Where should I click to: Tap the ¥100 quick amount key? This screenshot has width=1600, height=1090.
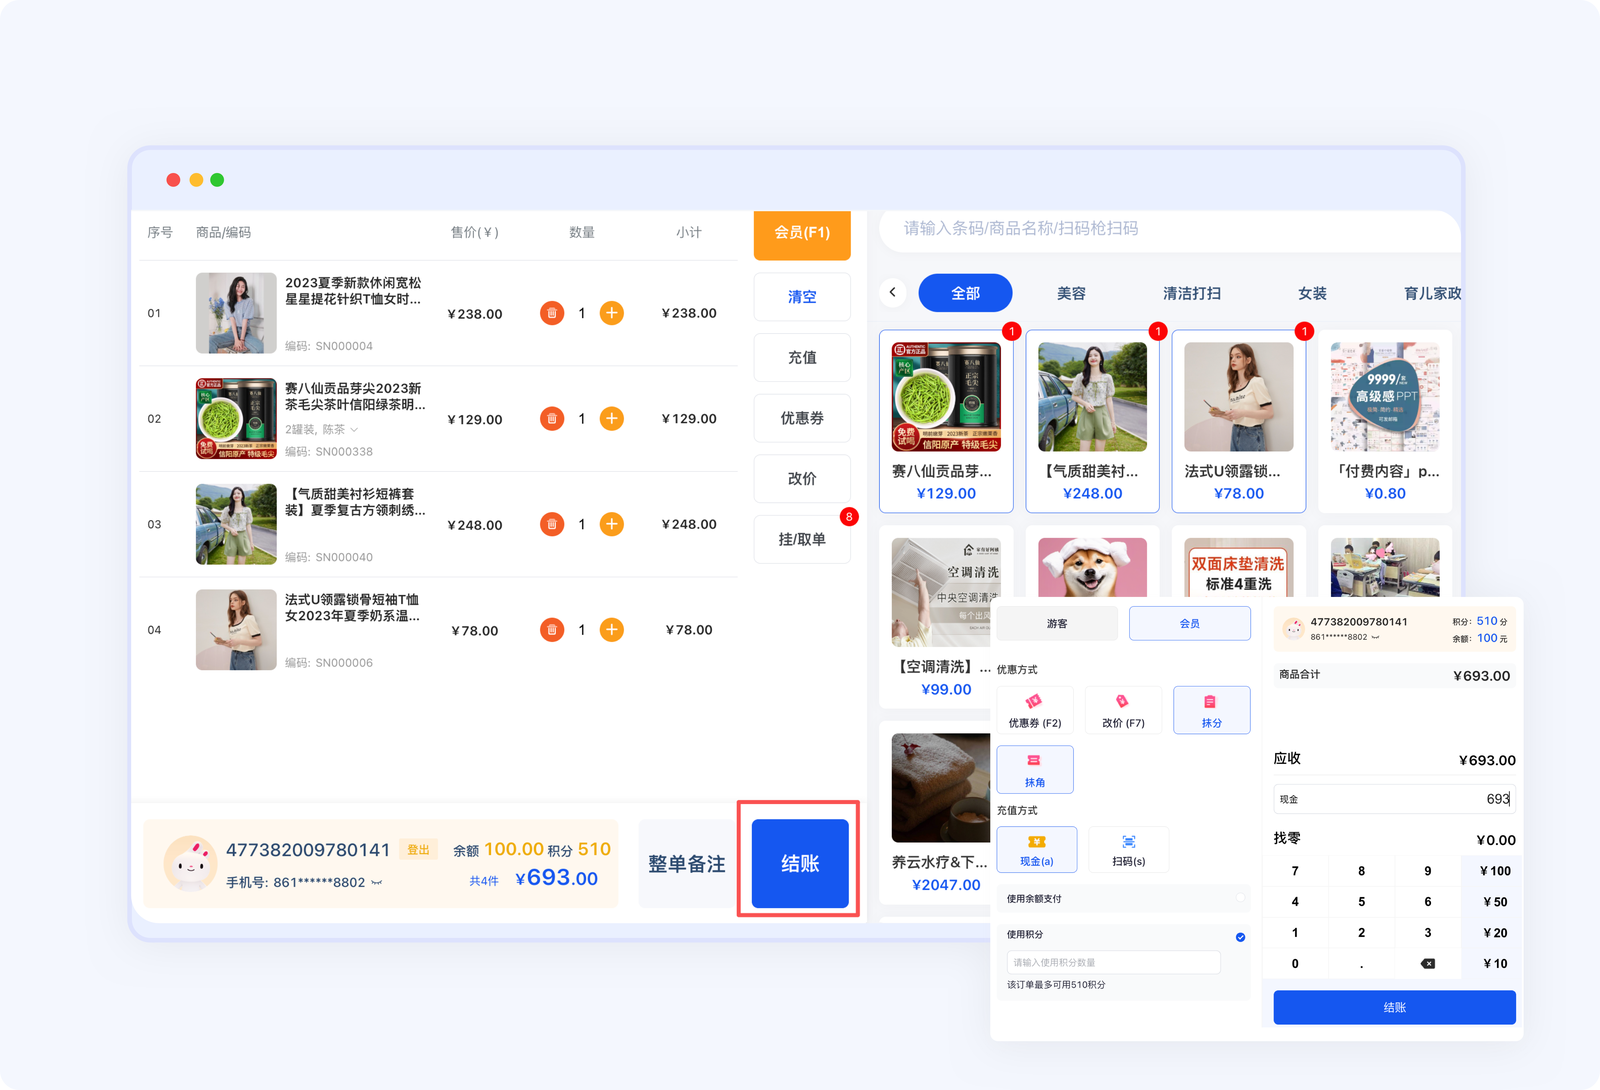(x=1494, y=871)
